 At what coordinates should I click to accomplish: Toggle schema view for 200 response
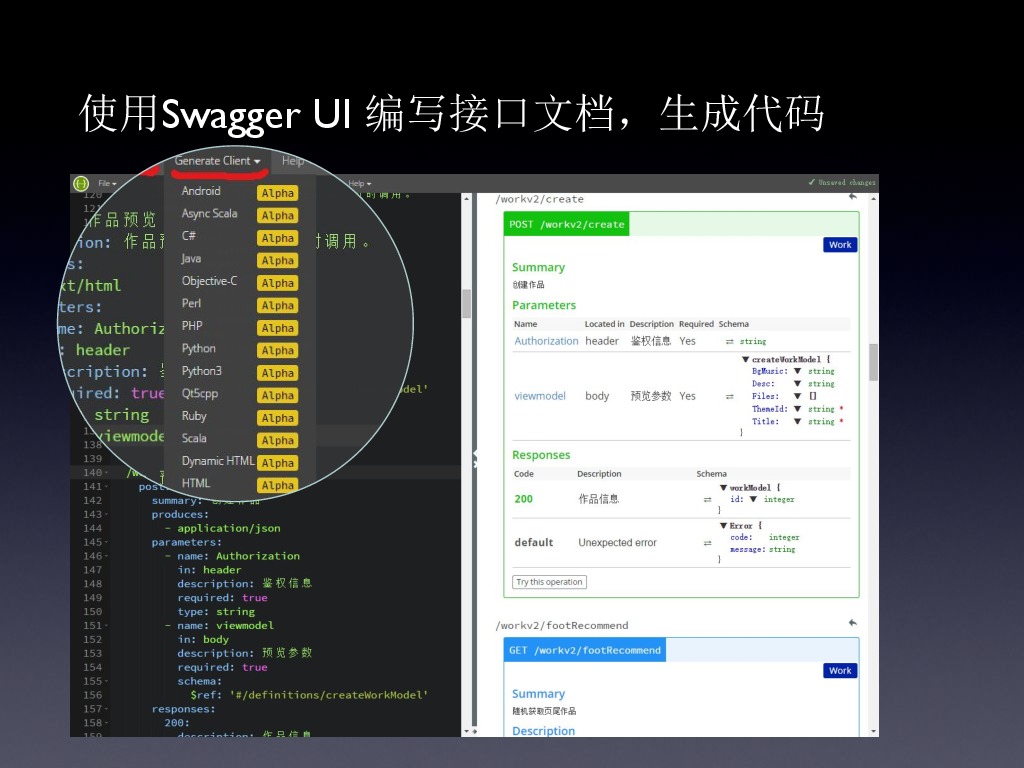click(x=707, y=500)
